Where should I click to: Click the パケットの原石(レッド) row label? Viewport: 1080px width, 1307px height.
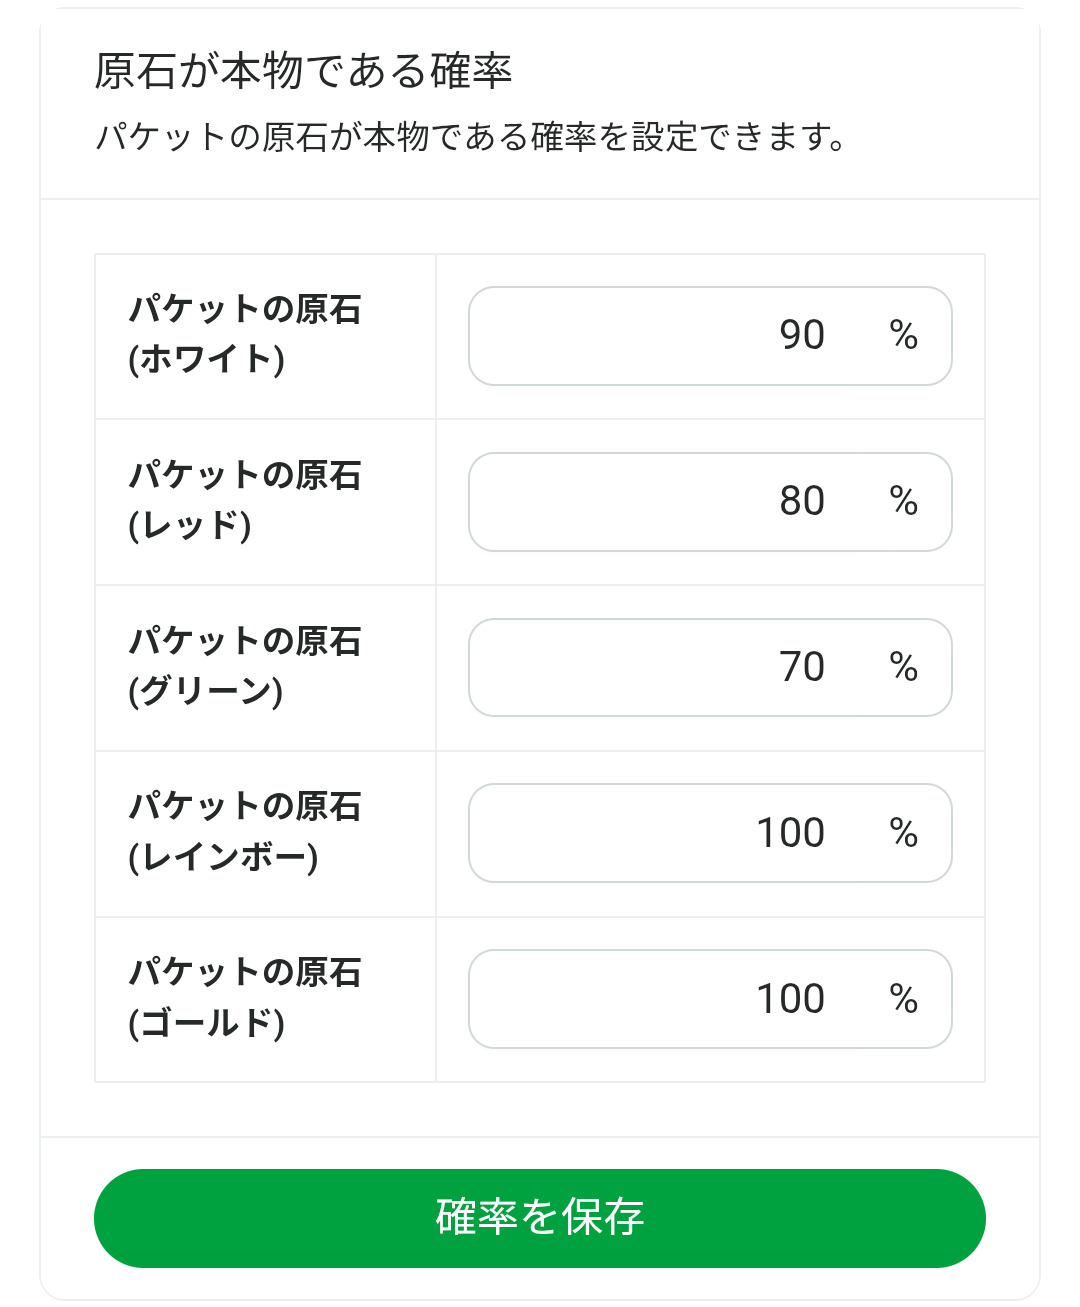245,500
